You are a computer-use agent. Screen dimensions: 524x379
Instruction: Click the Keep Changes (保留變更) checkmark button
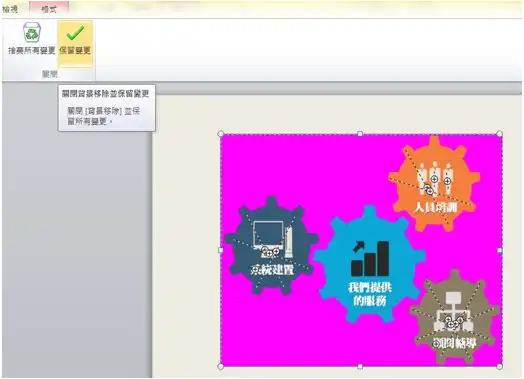[75, 43]
